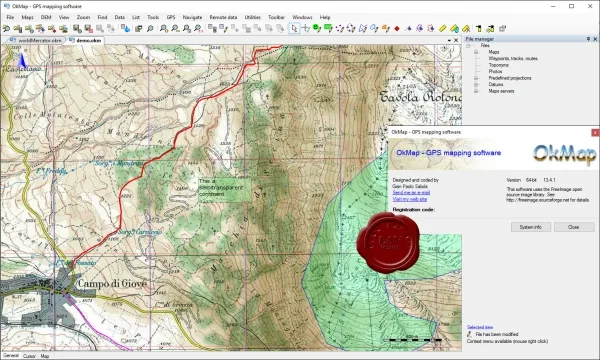The image size is (600, 360).
Task: Select the yellow ruler distance tool
Action: [x=442, y=28]
